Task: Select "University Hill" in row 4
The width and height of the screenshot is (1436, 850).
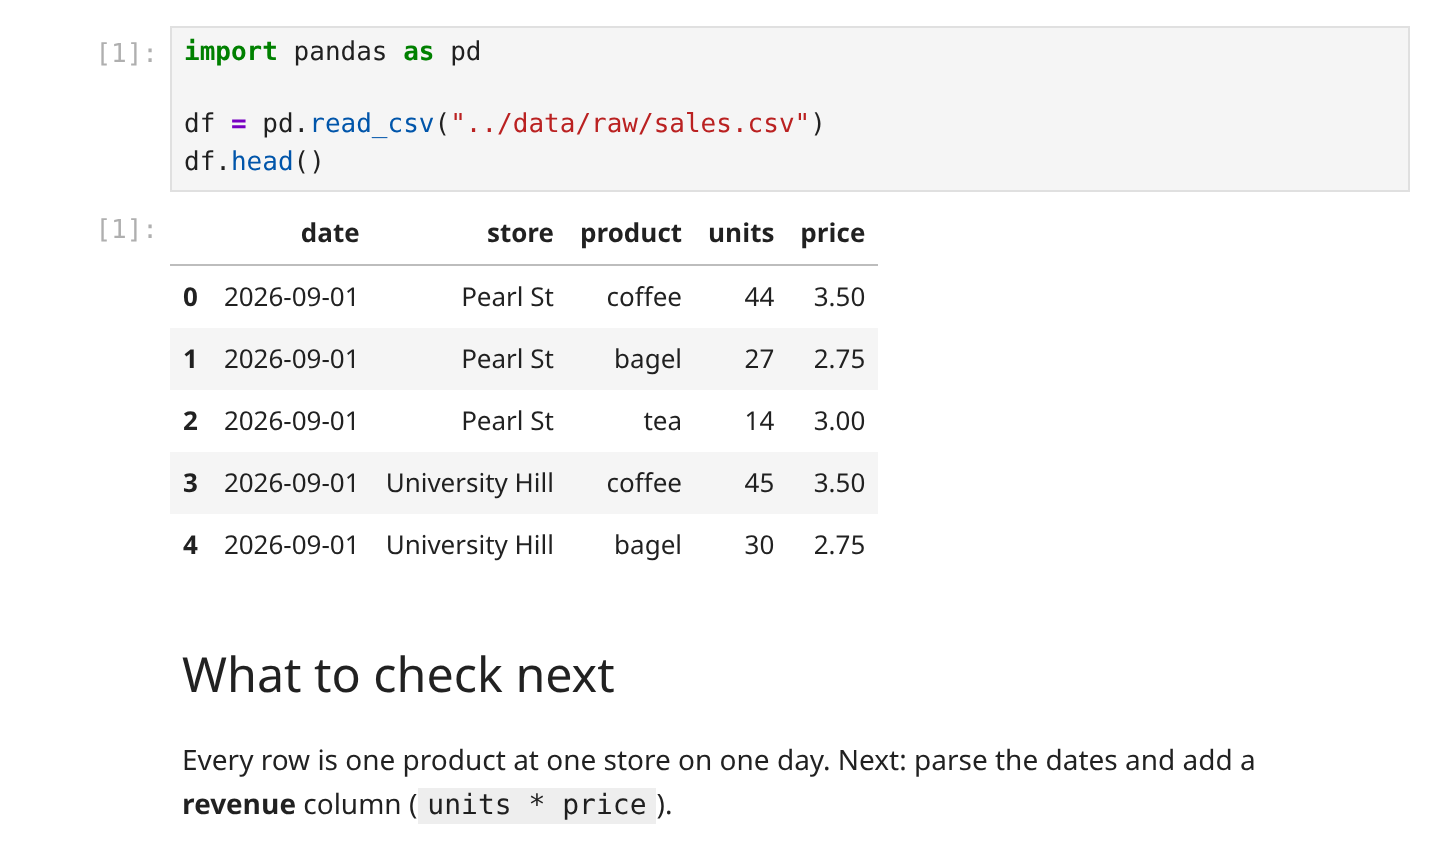Action: (470, 545)
